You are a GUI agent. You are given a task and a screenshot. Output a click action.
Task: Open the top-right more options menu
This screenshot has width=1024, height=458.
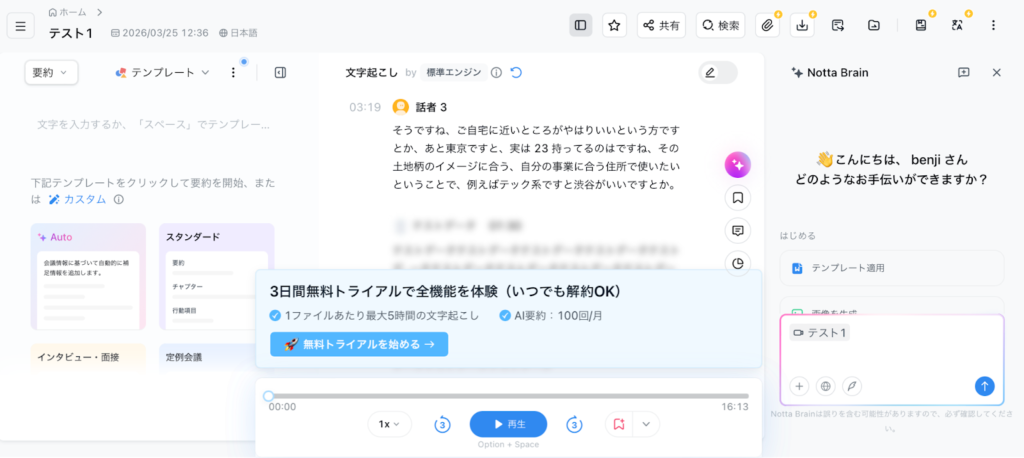click(993, 25)
